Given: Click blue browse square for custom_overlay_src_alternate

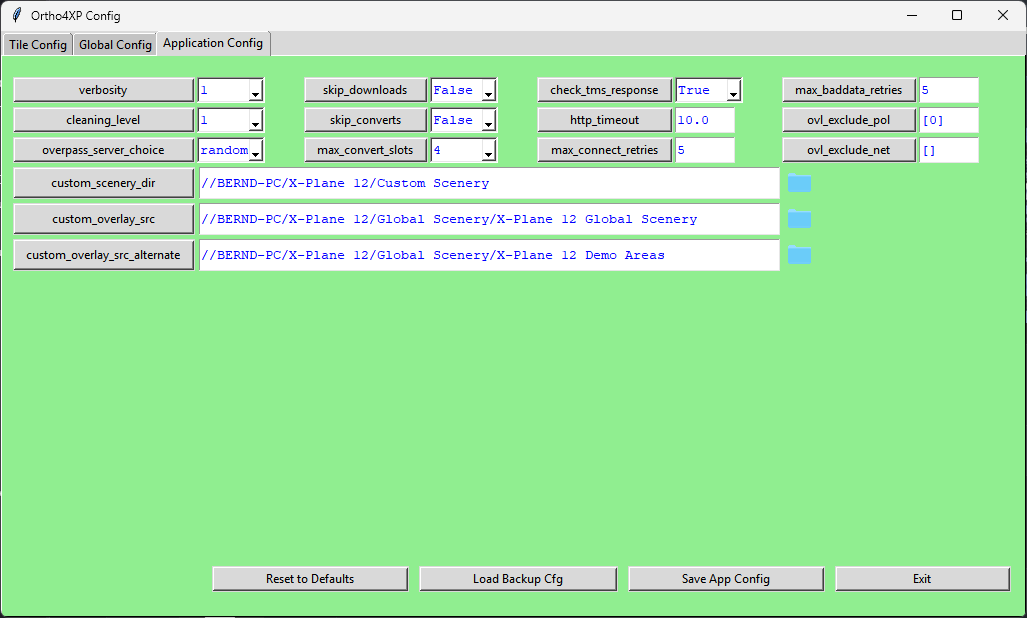Looking at the screenshot, I should tap(799, 255).
